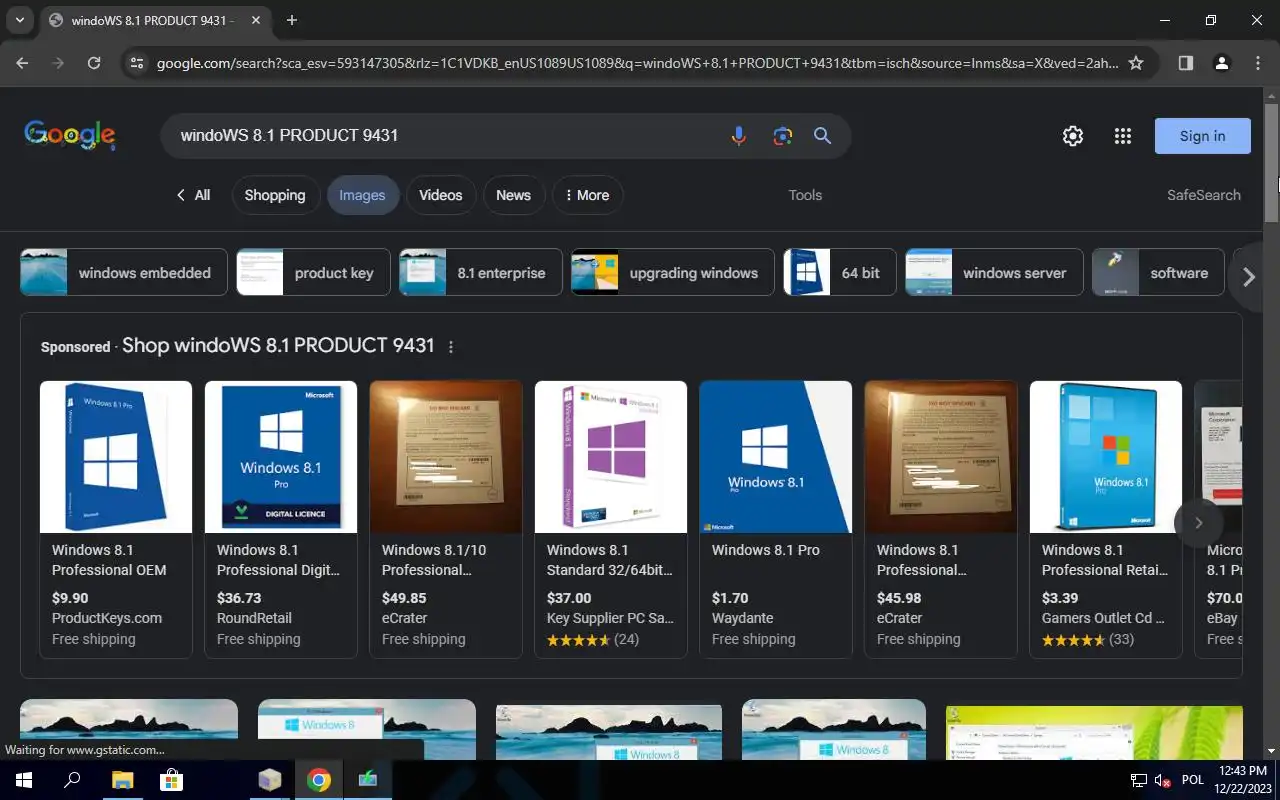Open the Google apps grid
Image resolution: width=1280 pixels, height=800 pixels.
click(1123, 136)
